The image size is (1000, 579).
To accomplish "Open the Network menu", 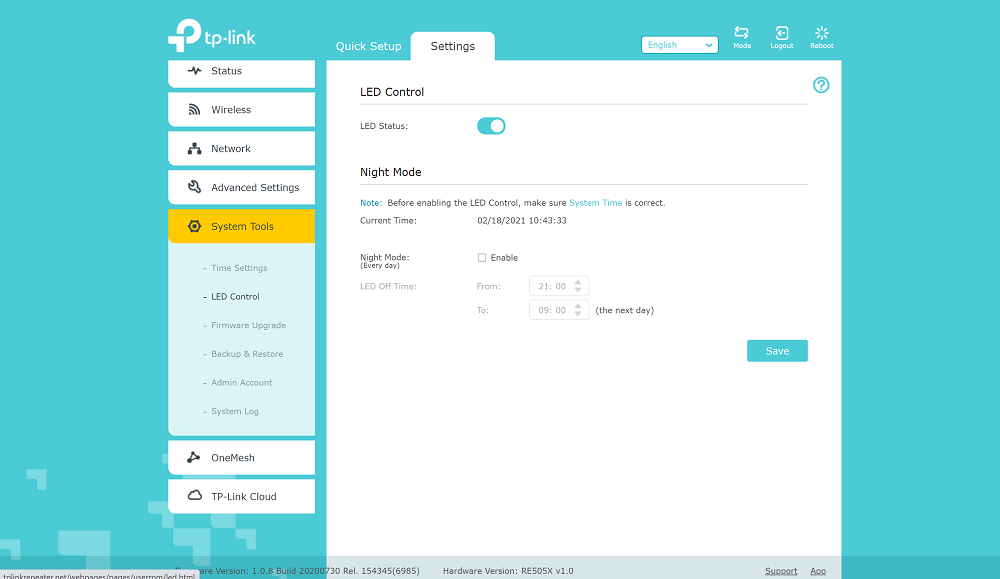I will click(242, 149).
